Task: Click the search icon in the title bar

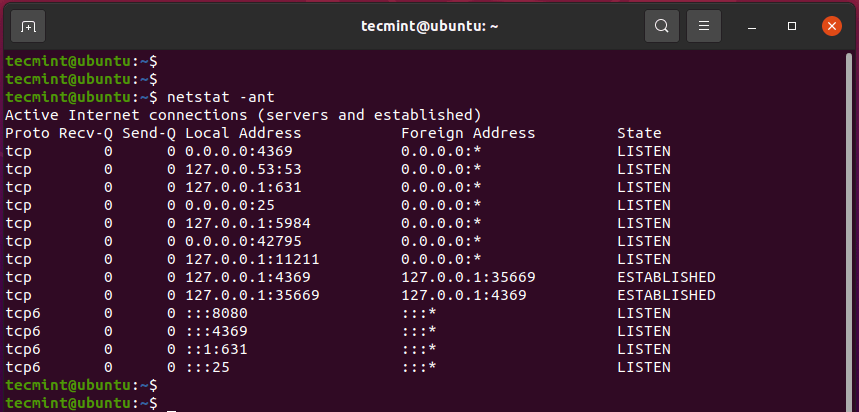Action: (662, 25)
